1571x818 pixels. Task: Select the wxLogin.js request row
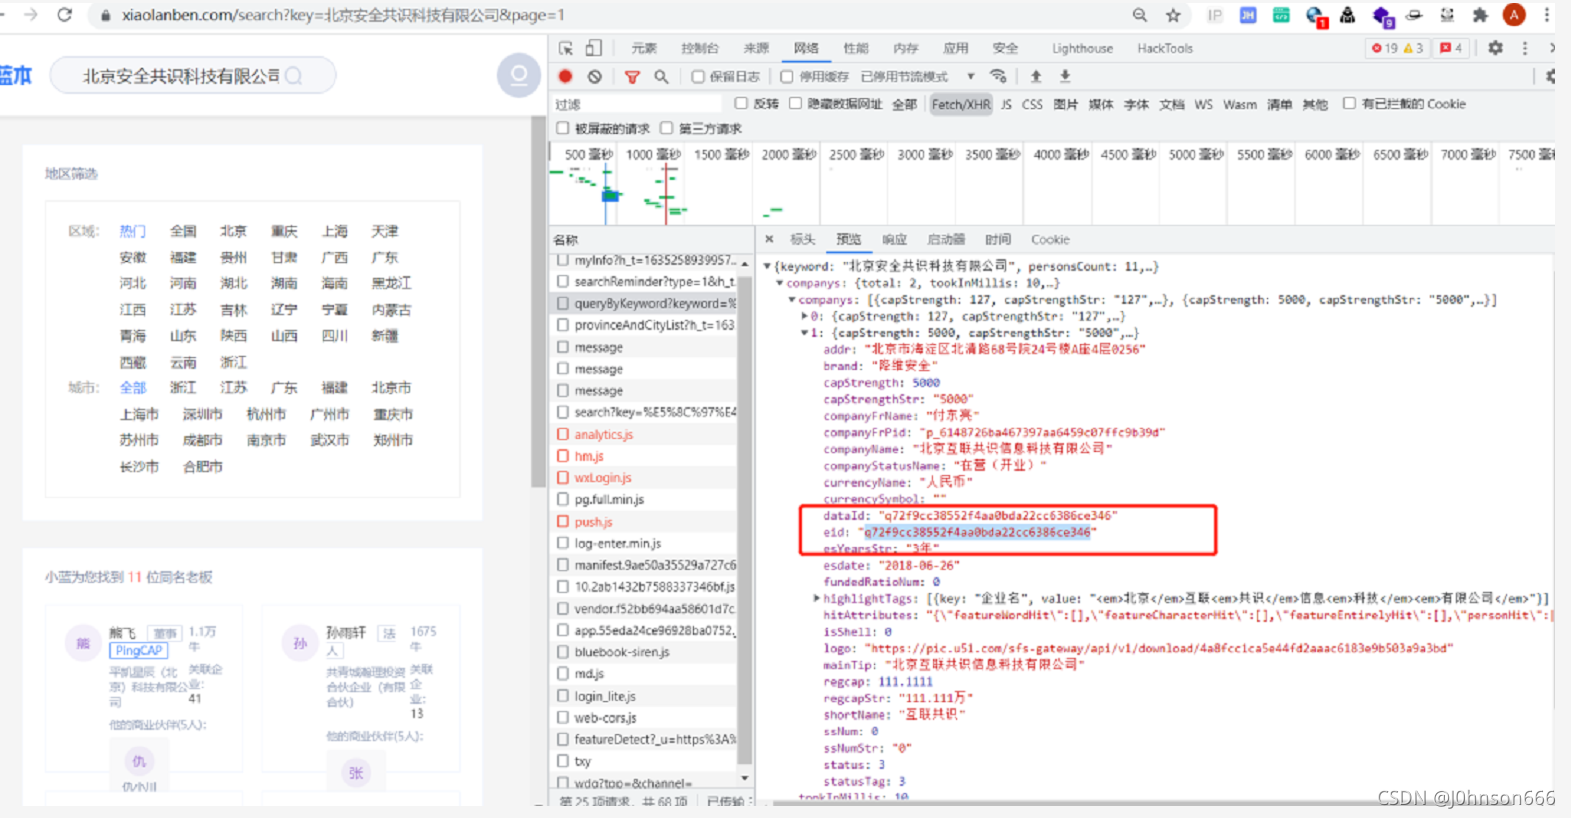(645, 478)
